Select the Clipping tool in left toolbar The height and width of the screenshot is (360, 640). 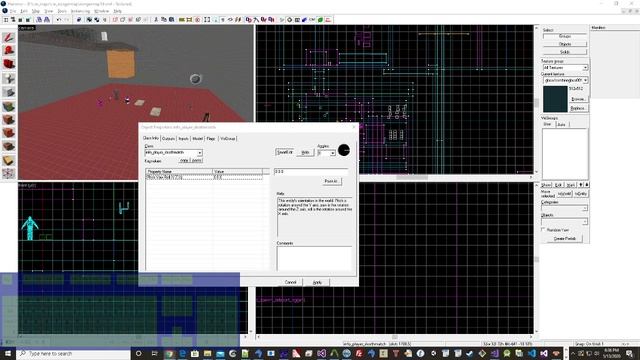pyautogui.click(x=9, y=160)
